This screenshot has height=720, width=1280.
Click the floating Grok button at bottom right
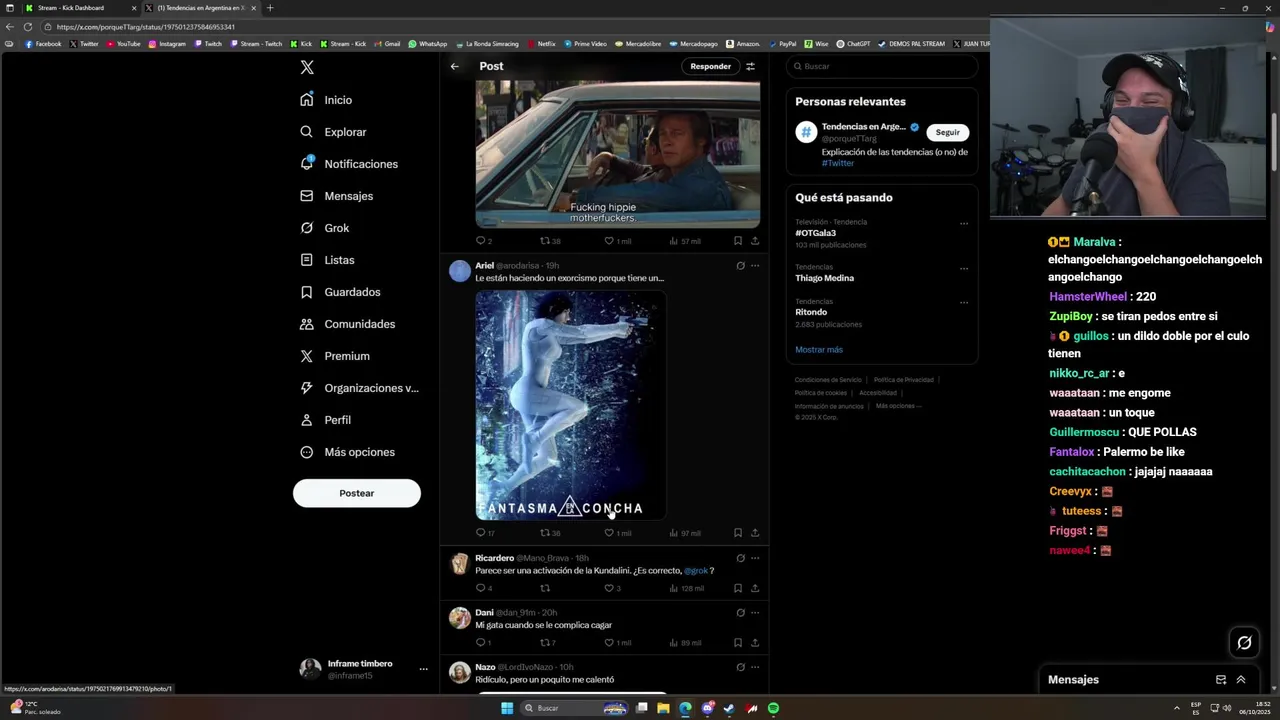click(x=1244, y=643)
